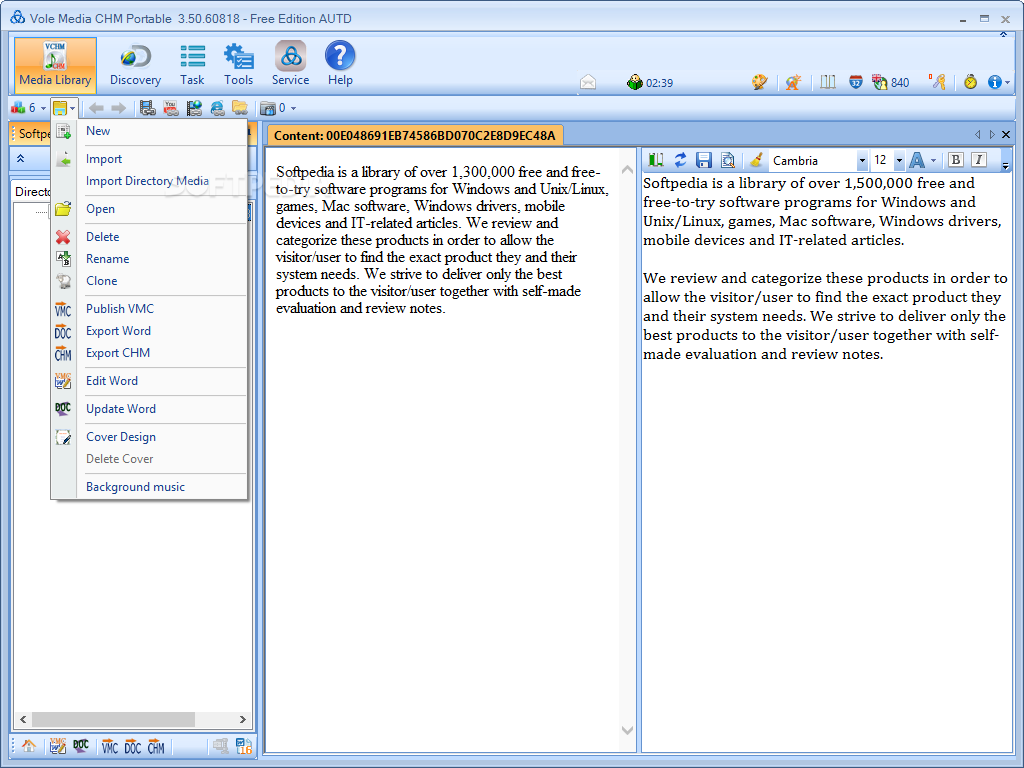The image size is (1024, 768).
Task: Open the Service ribbon tab
Action: 291,65
